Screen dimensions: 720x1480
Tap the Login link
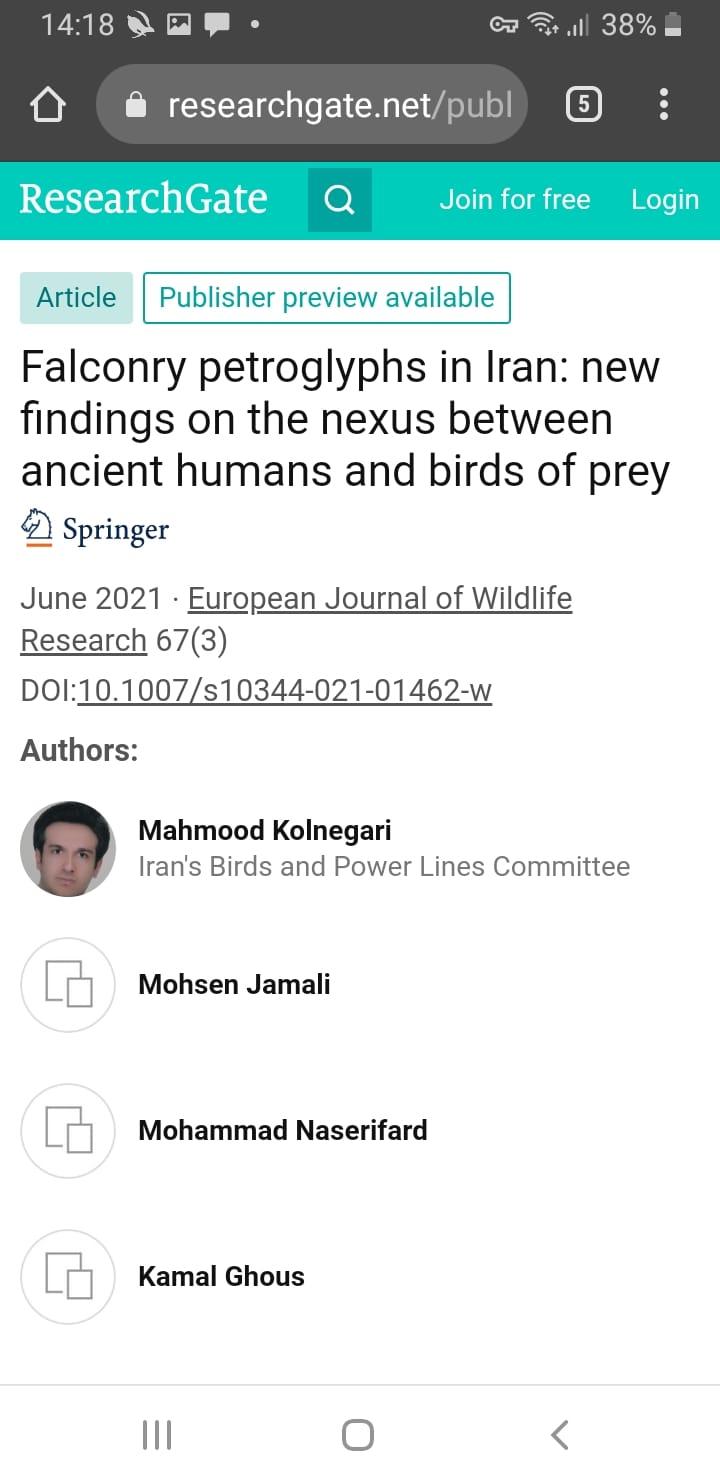pos(664,199)
